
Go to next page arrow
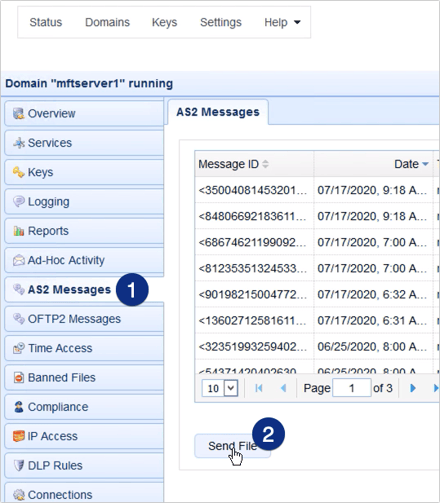(x=413, y=388)
